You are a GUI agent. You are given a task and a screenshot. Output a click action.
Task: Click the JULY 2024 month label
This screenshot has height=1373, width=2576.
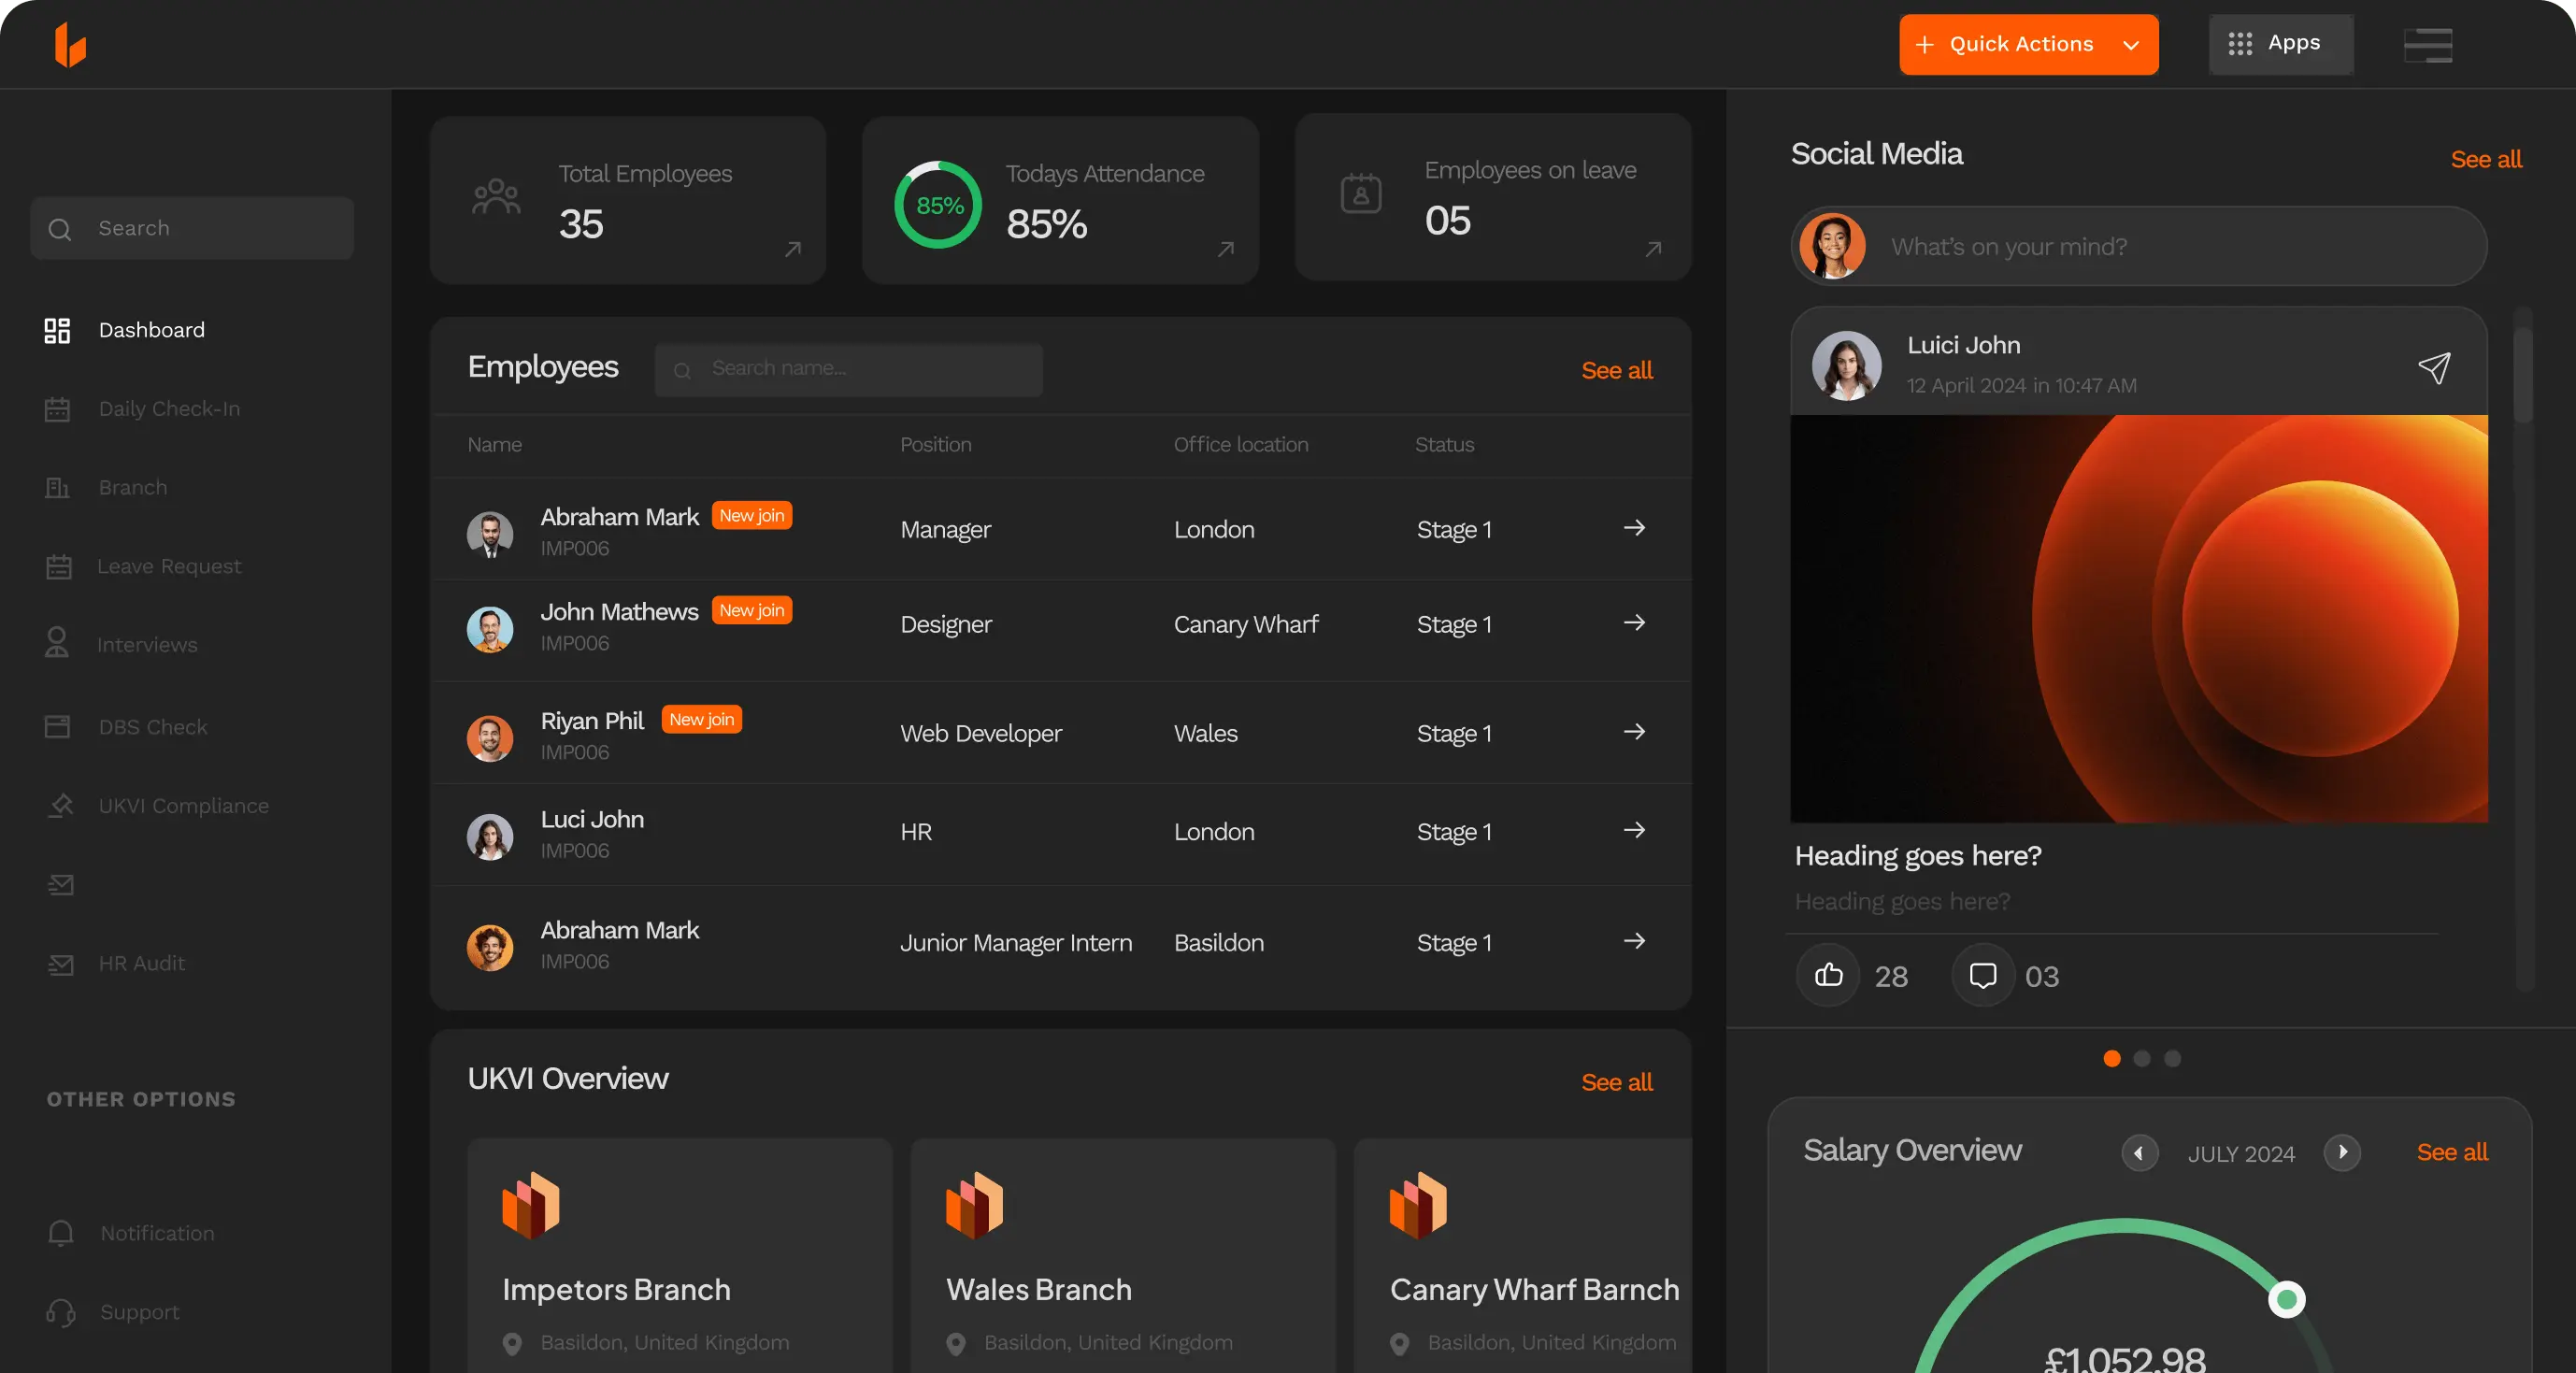point(2241,1154)
